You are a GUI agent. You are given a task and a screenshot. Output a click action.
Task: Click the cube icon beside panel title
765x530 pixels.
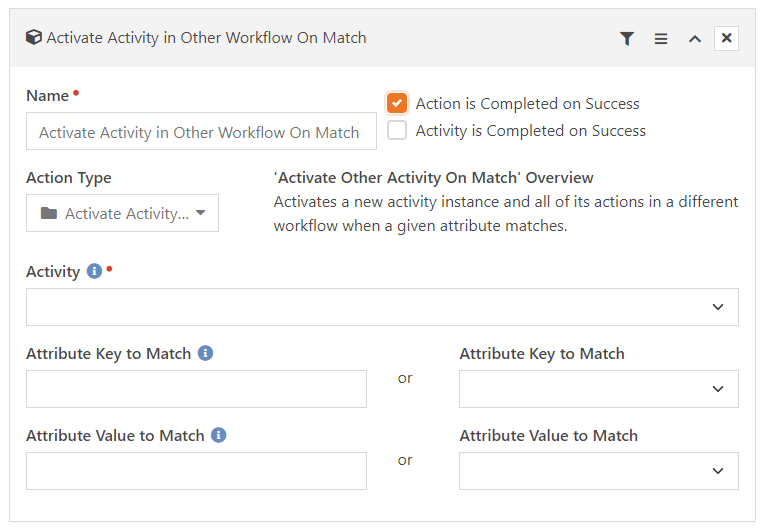coord(34,37)
